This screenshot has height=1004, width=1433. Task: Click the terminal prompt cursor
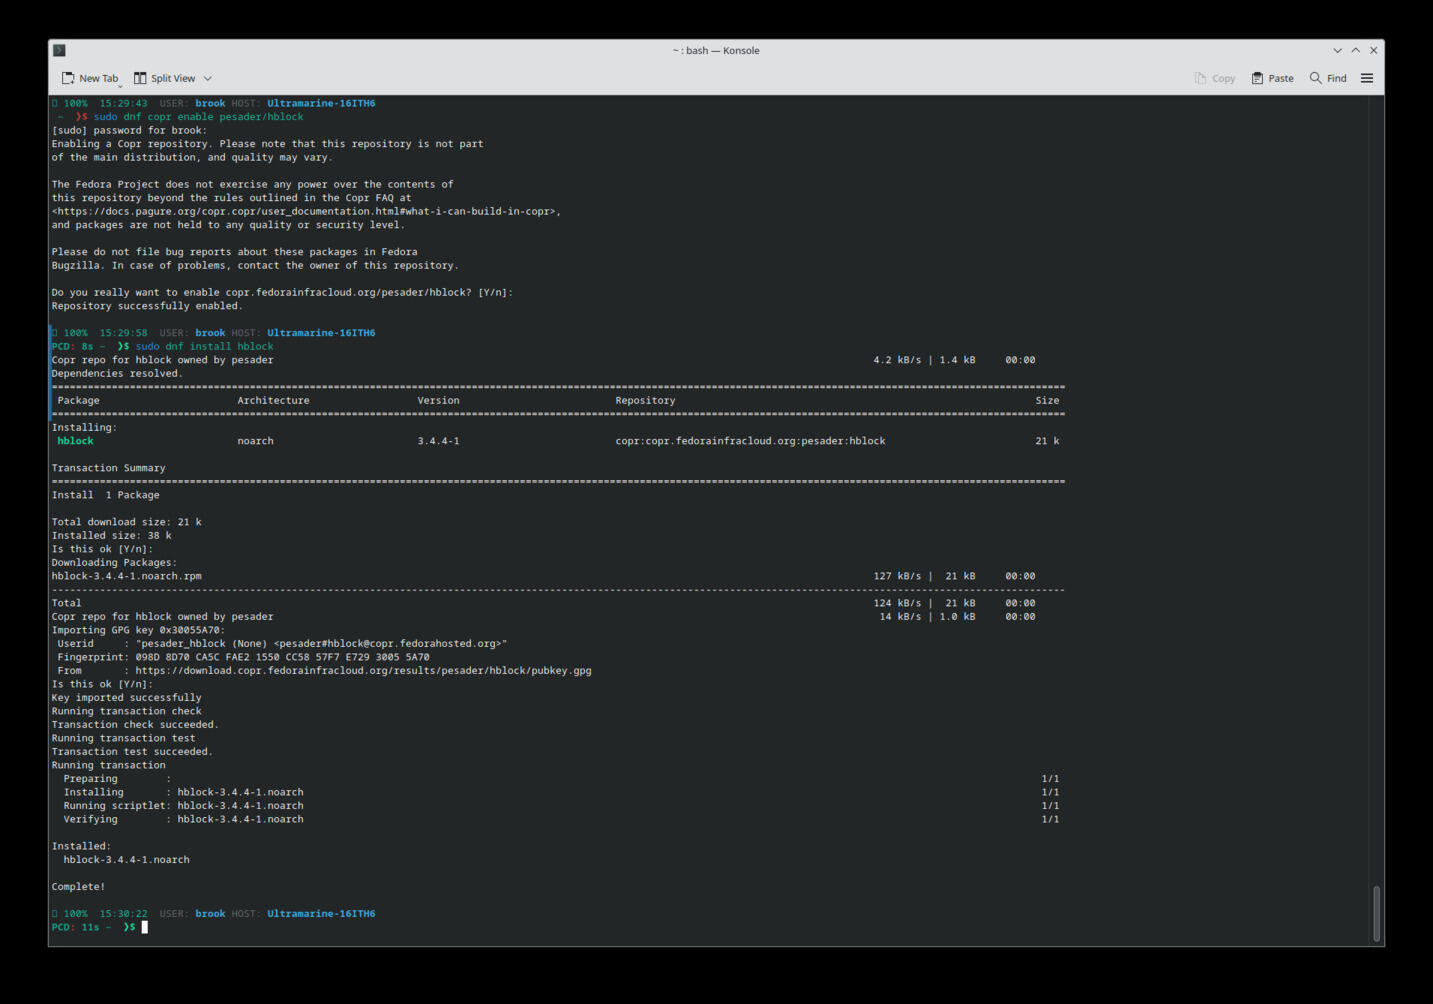[x=144, y=927]
